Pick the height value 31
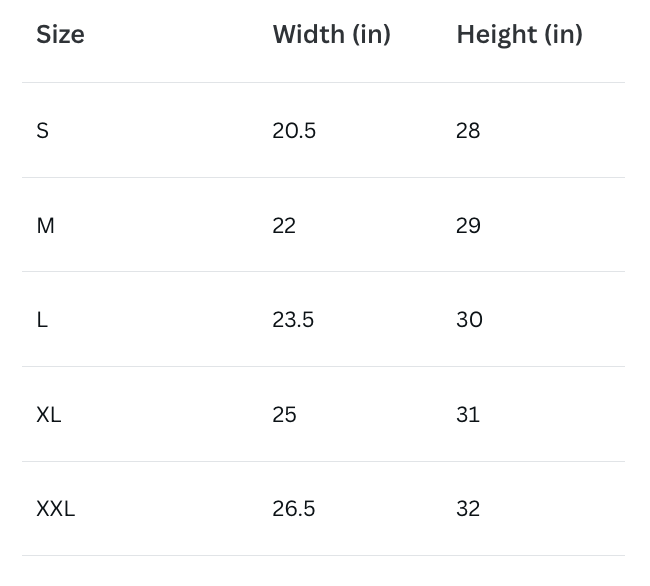Image resolution: width=650 pixels, height=586 pixels. [468, 415]
